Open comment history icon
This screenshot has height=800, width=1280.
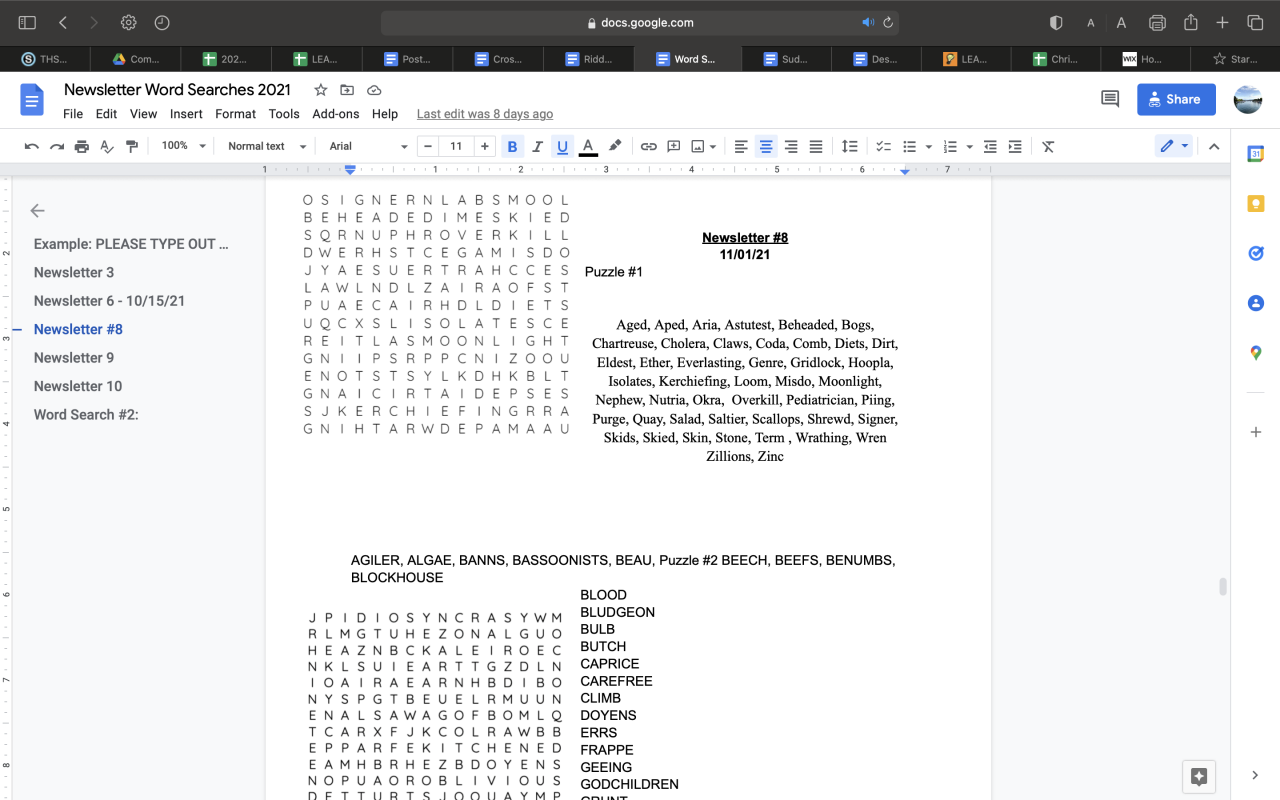click(1110, 99)
